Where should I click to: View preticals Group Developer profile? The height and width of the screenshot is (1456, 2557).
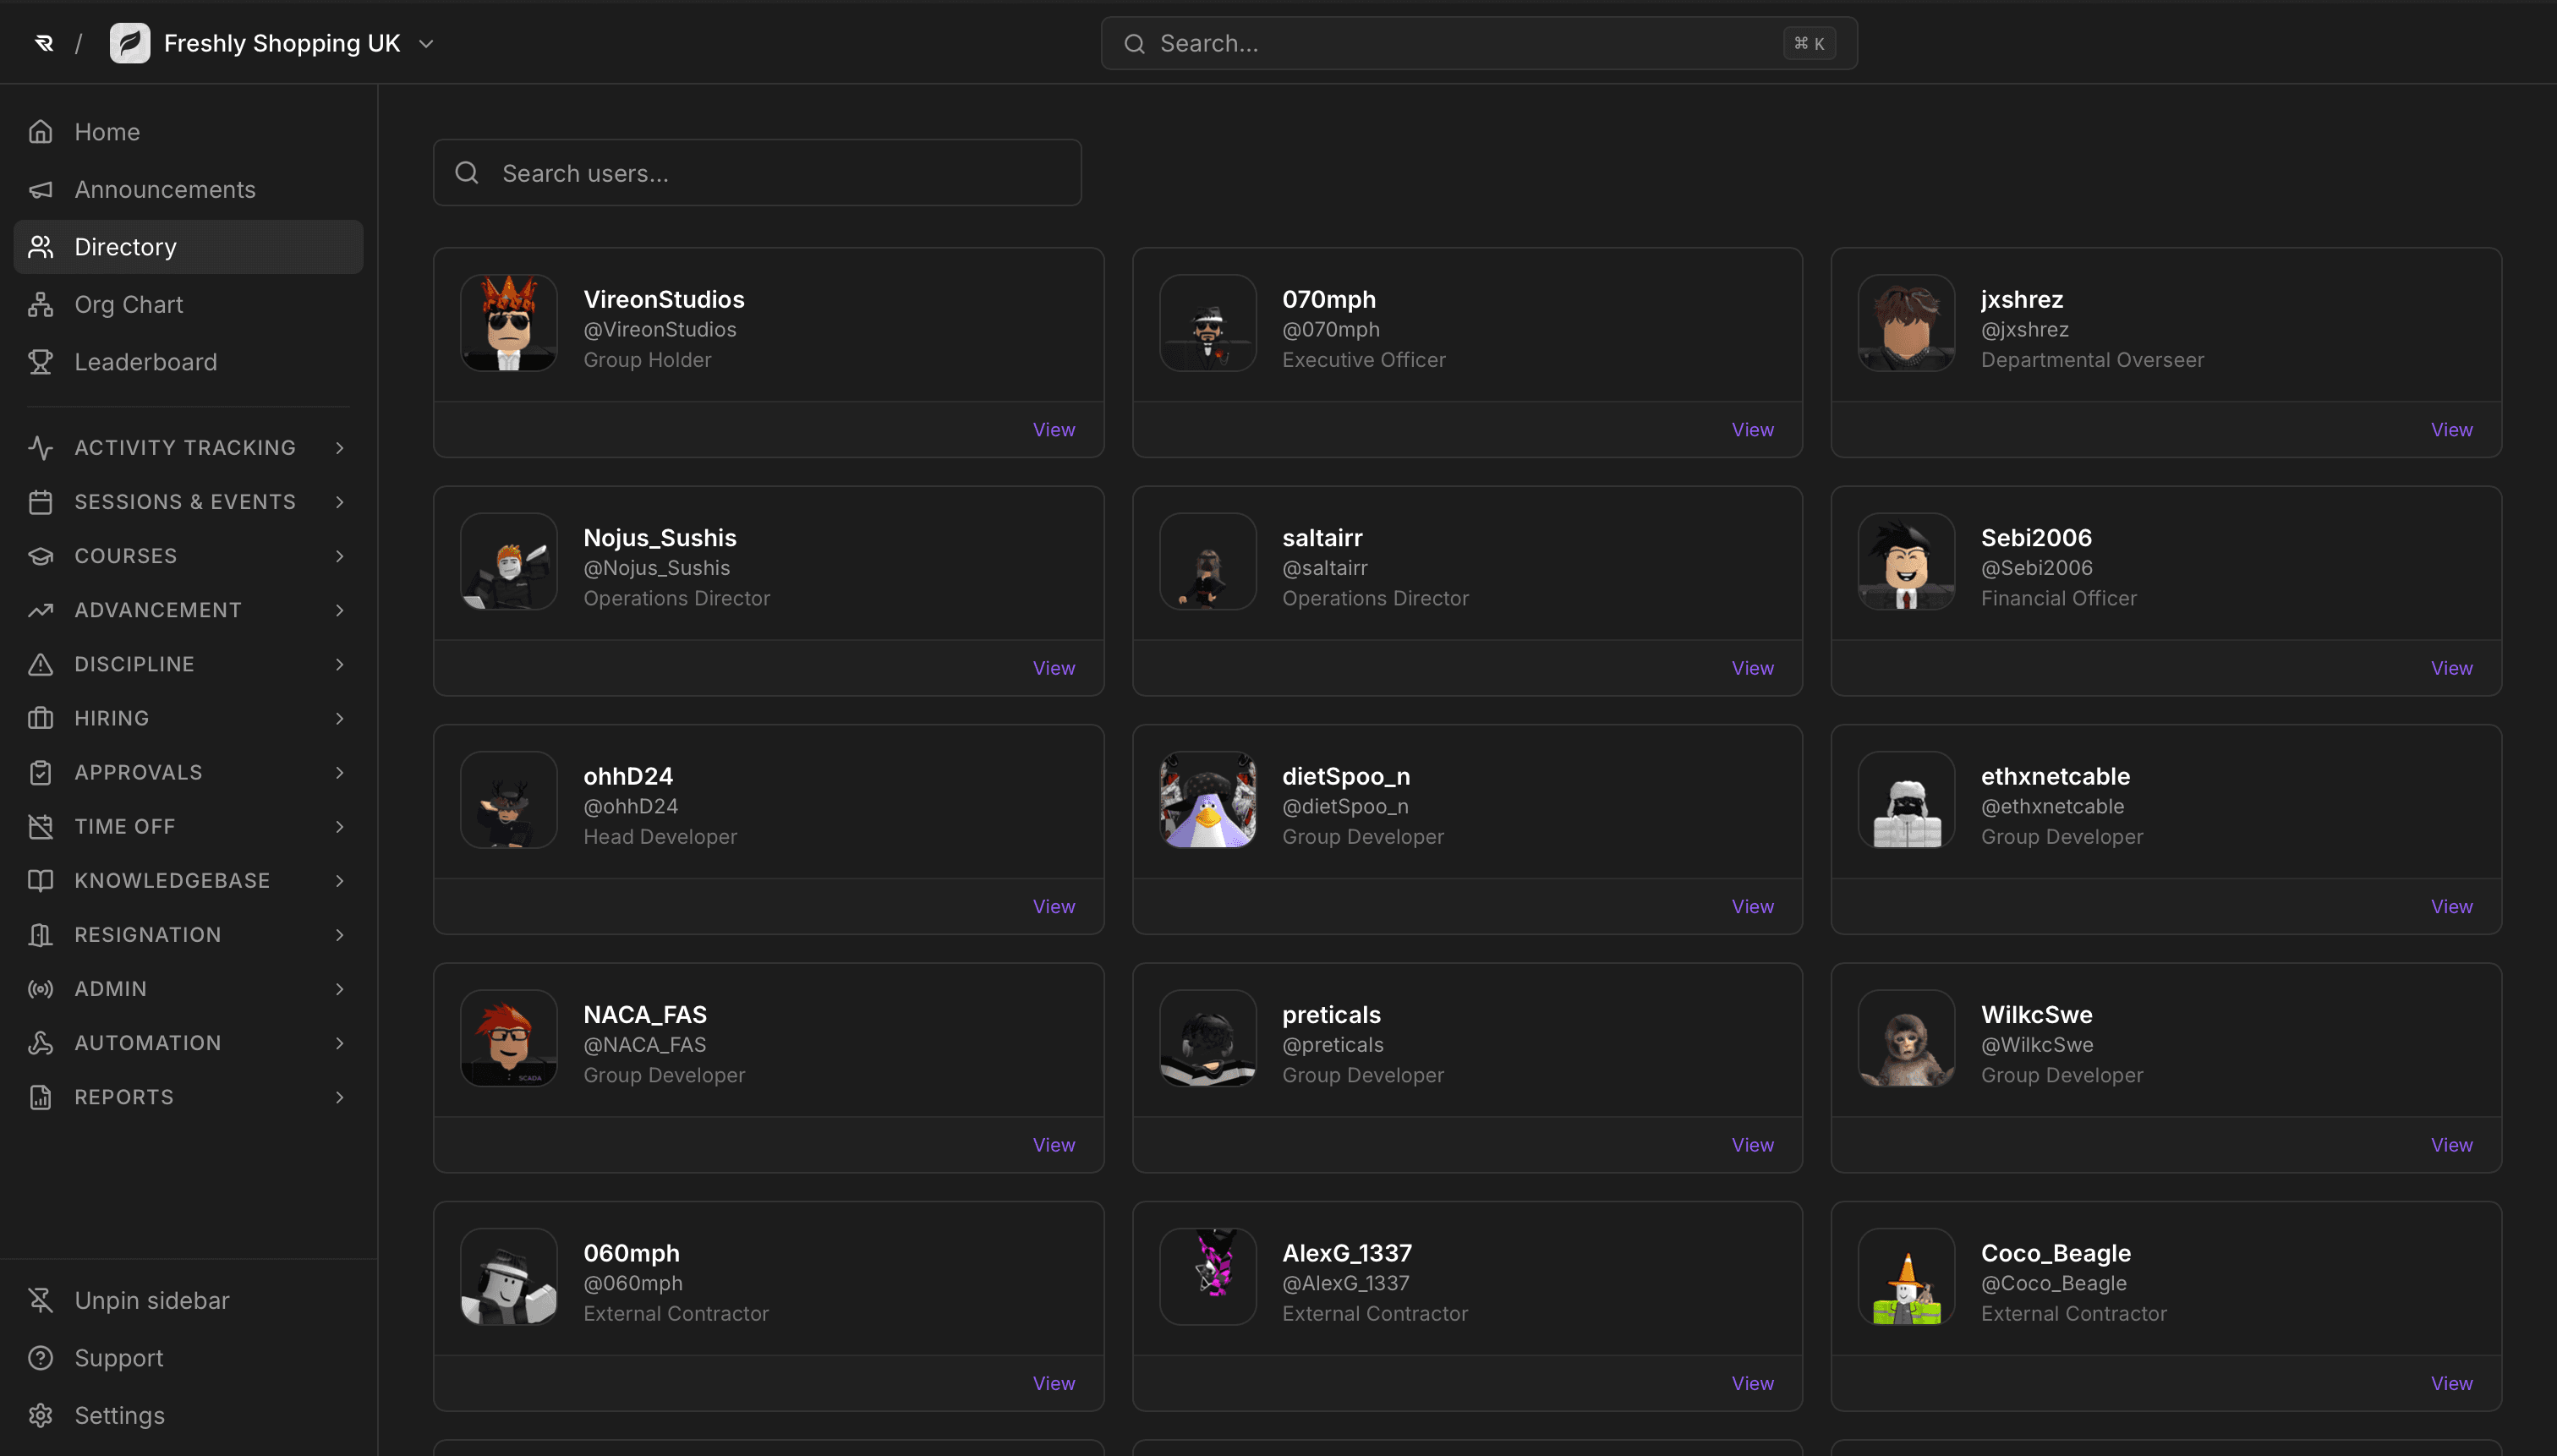(x=1752, y=1145)
